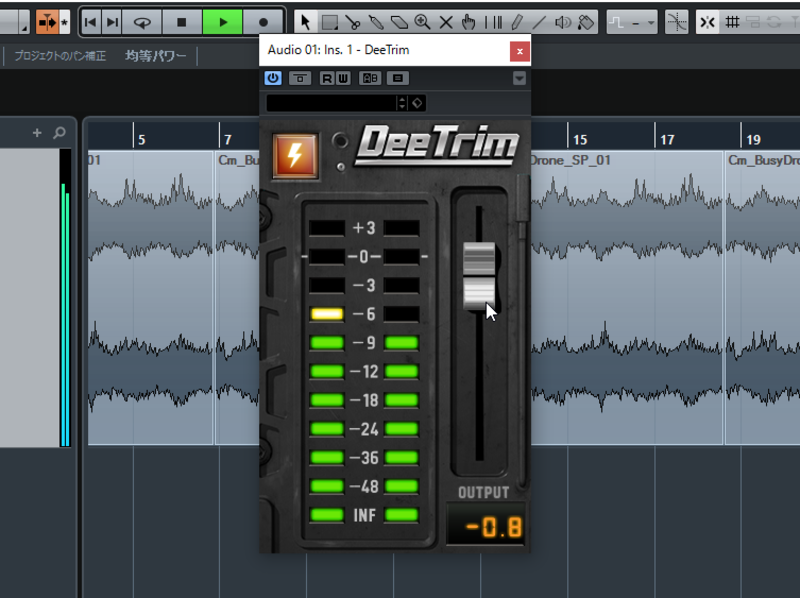Toggle the blue effect power button

(x=273, y=78)
